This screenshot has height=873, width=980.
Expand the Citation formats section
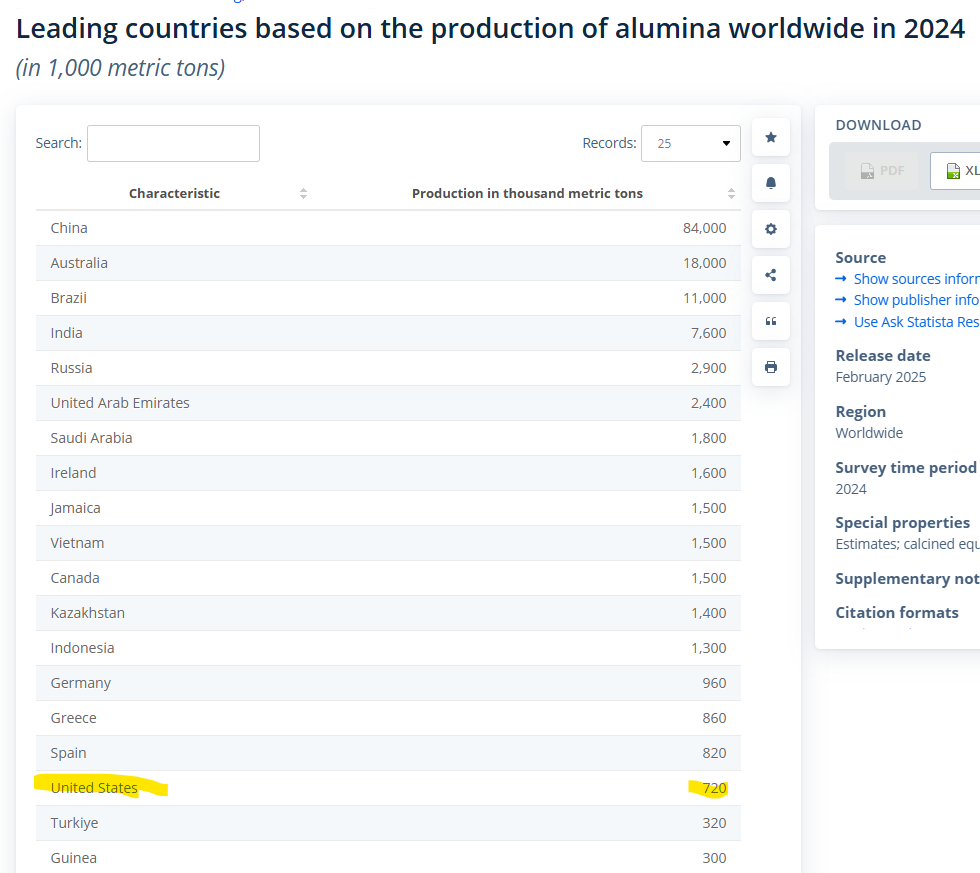pos(897,612)
